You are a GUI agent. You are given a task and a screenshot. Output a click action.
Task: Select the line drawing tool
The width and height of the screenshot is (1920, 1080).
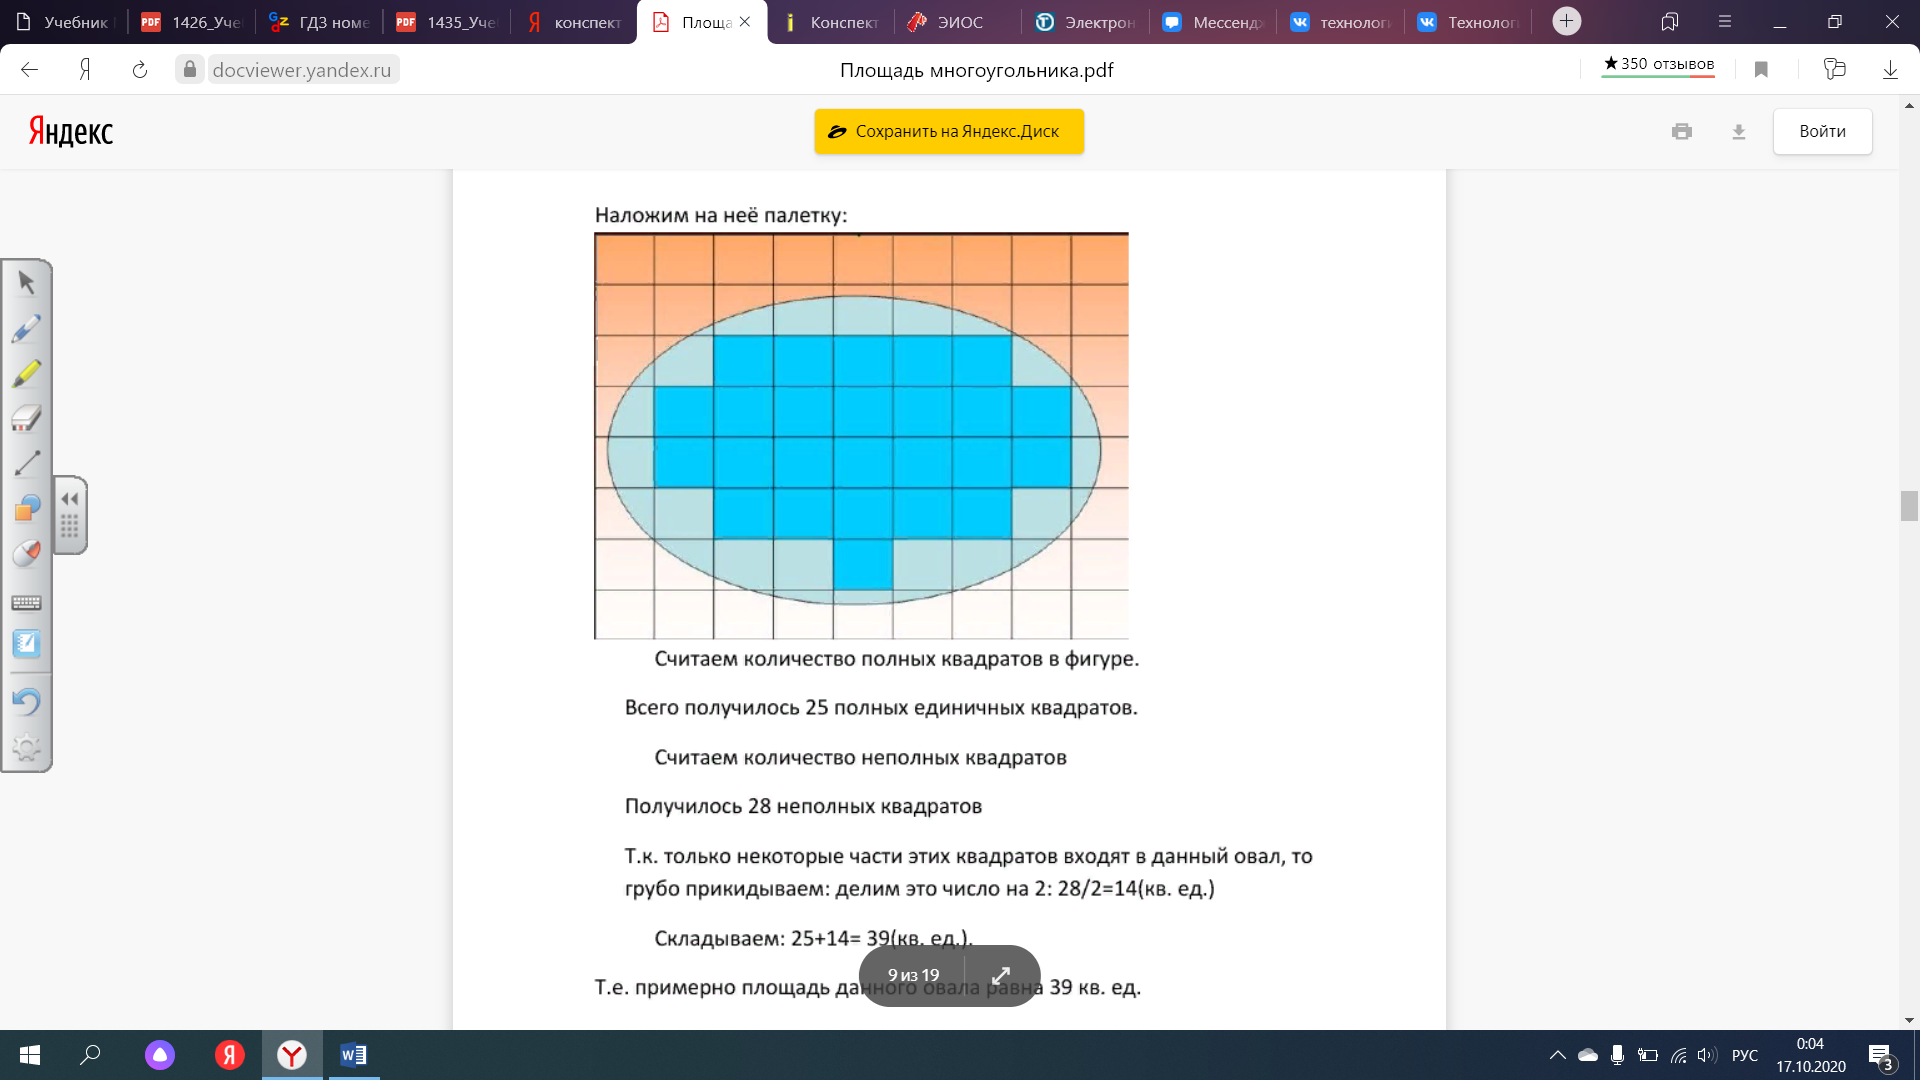(27, 463)
